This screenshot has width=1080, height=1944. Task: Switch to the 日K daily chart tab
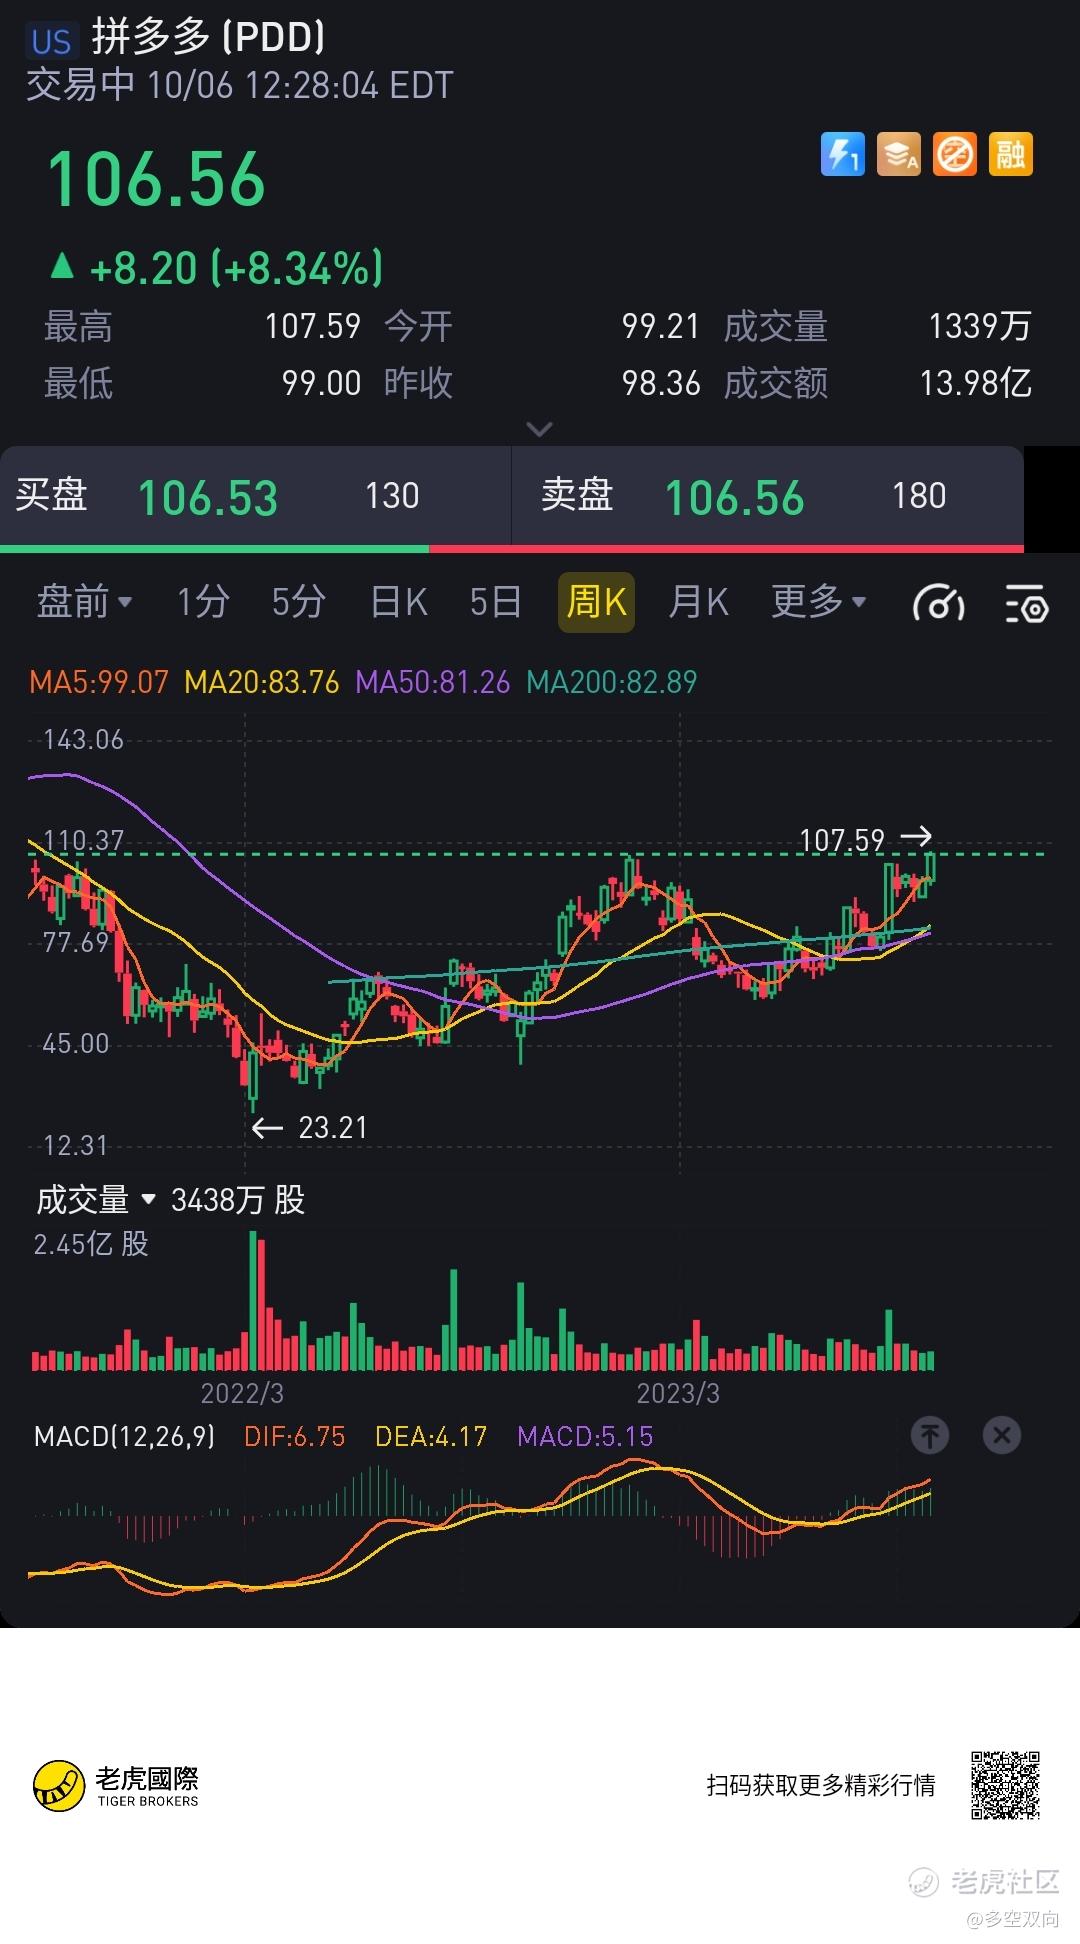pos(398,602)
